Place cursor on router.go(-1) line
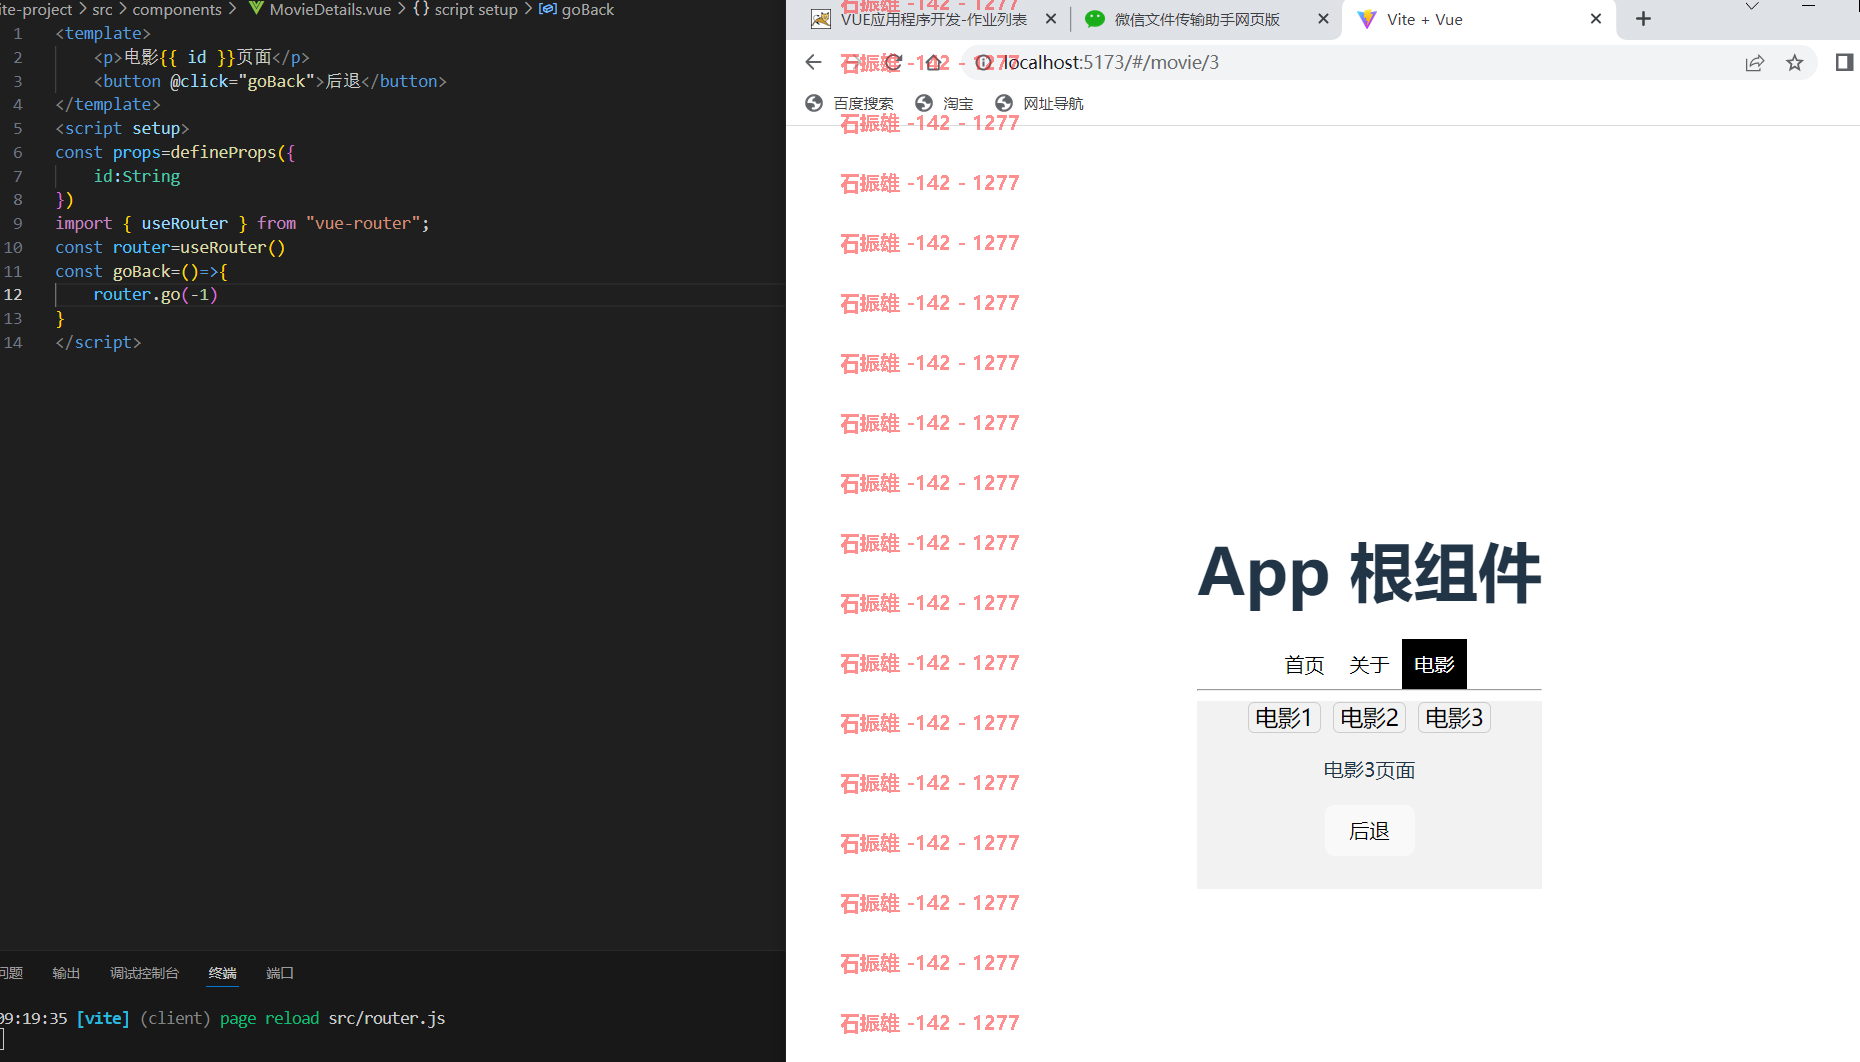This screenshot has height=1062, width=1860. click(155, 294)
